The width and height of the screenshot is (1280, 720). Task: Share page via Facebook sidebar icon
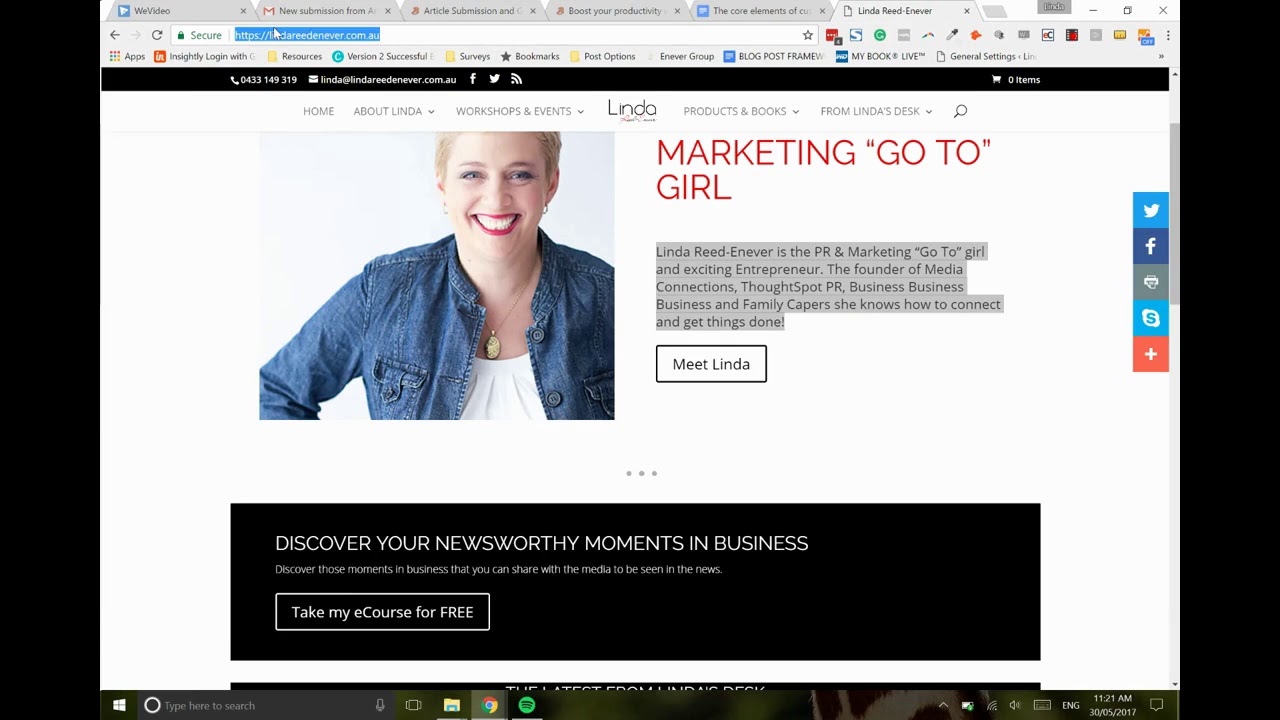(x=1151, y=246)
